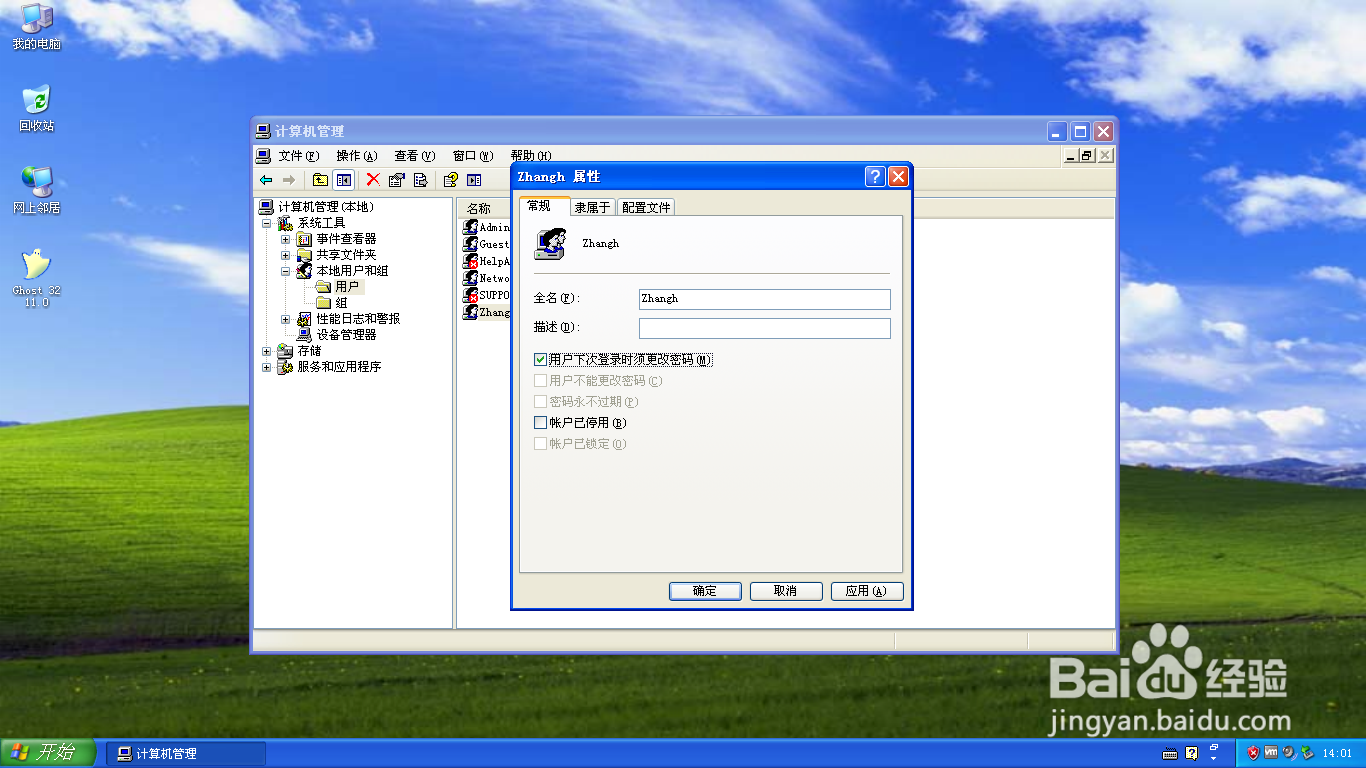This screenshot has height=768, width=1366.
Task: Click the Up one level folder icon
Action: [x=320, y=180]
